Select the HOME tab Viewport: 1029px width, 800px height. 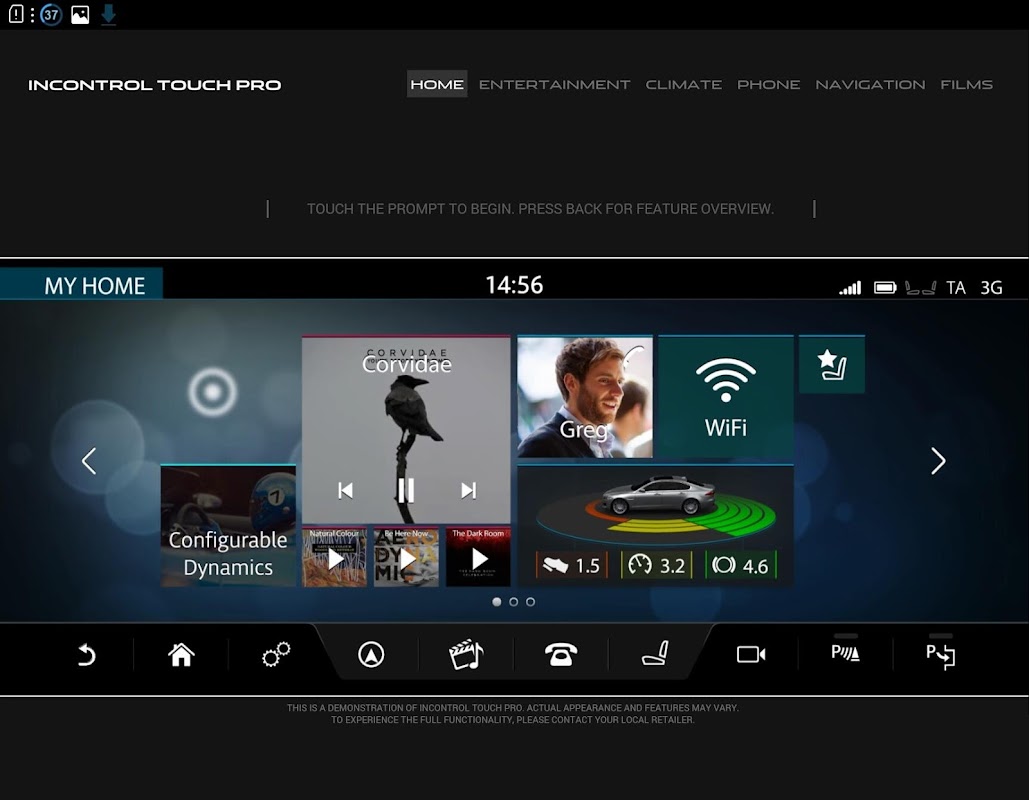point(437,84)
